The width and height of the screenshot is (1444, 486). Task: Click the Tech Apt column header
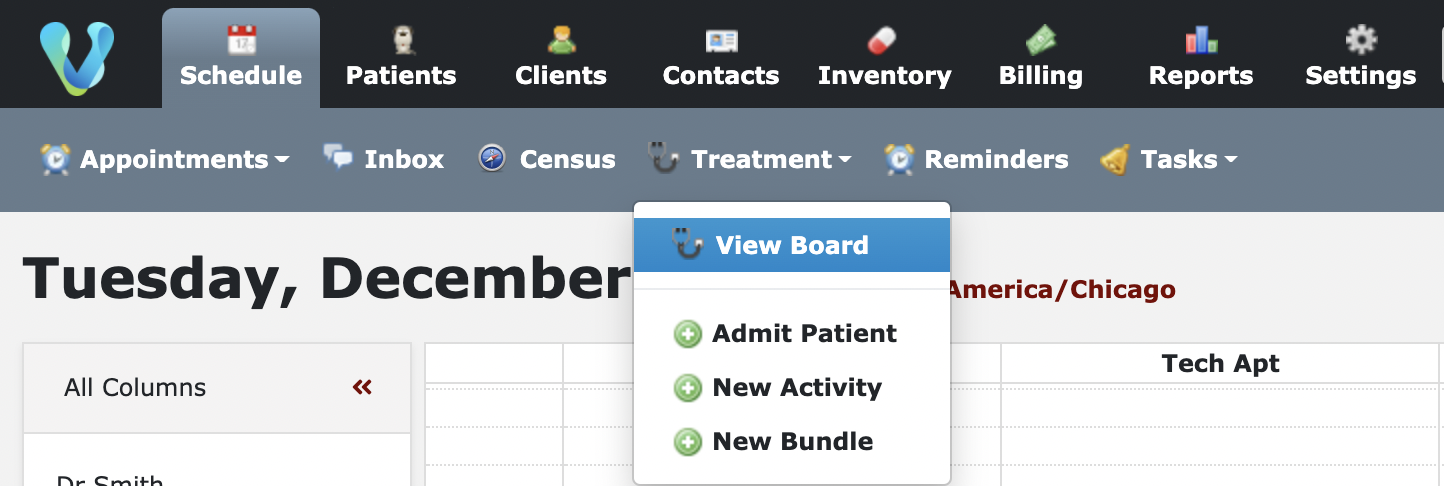pos(1220,363)
